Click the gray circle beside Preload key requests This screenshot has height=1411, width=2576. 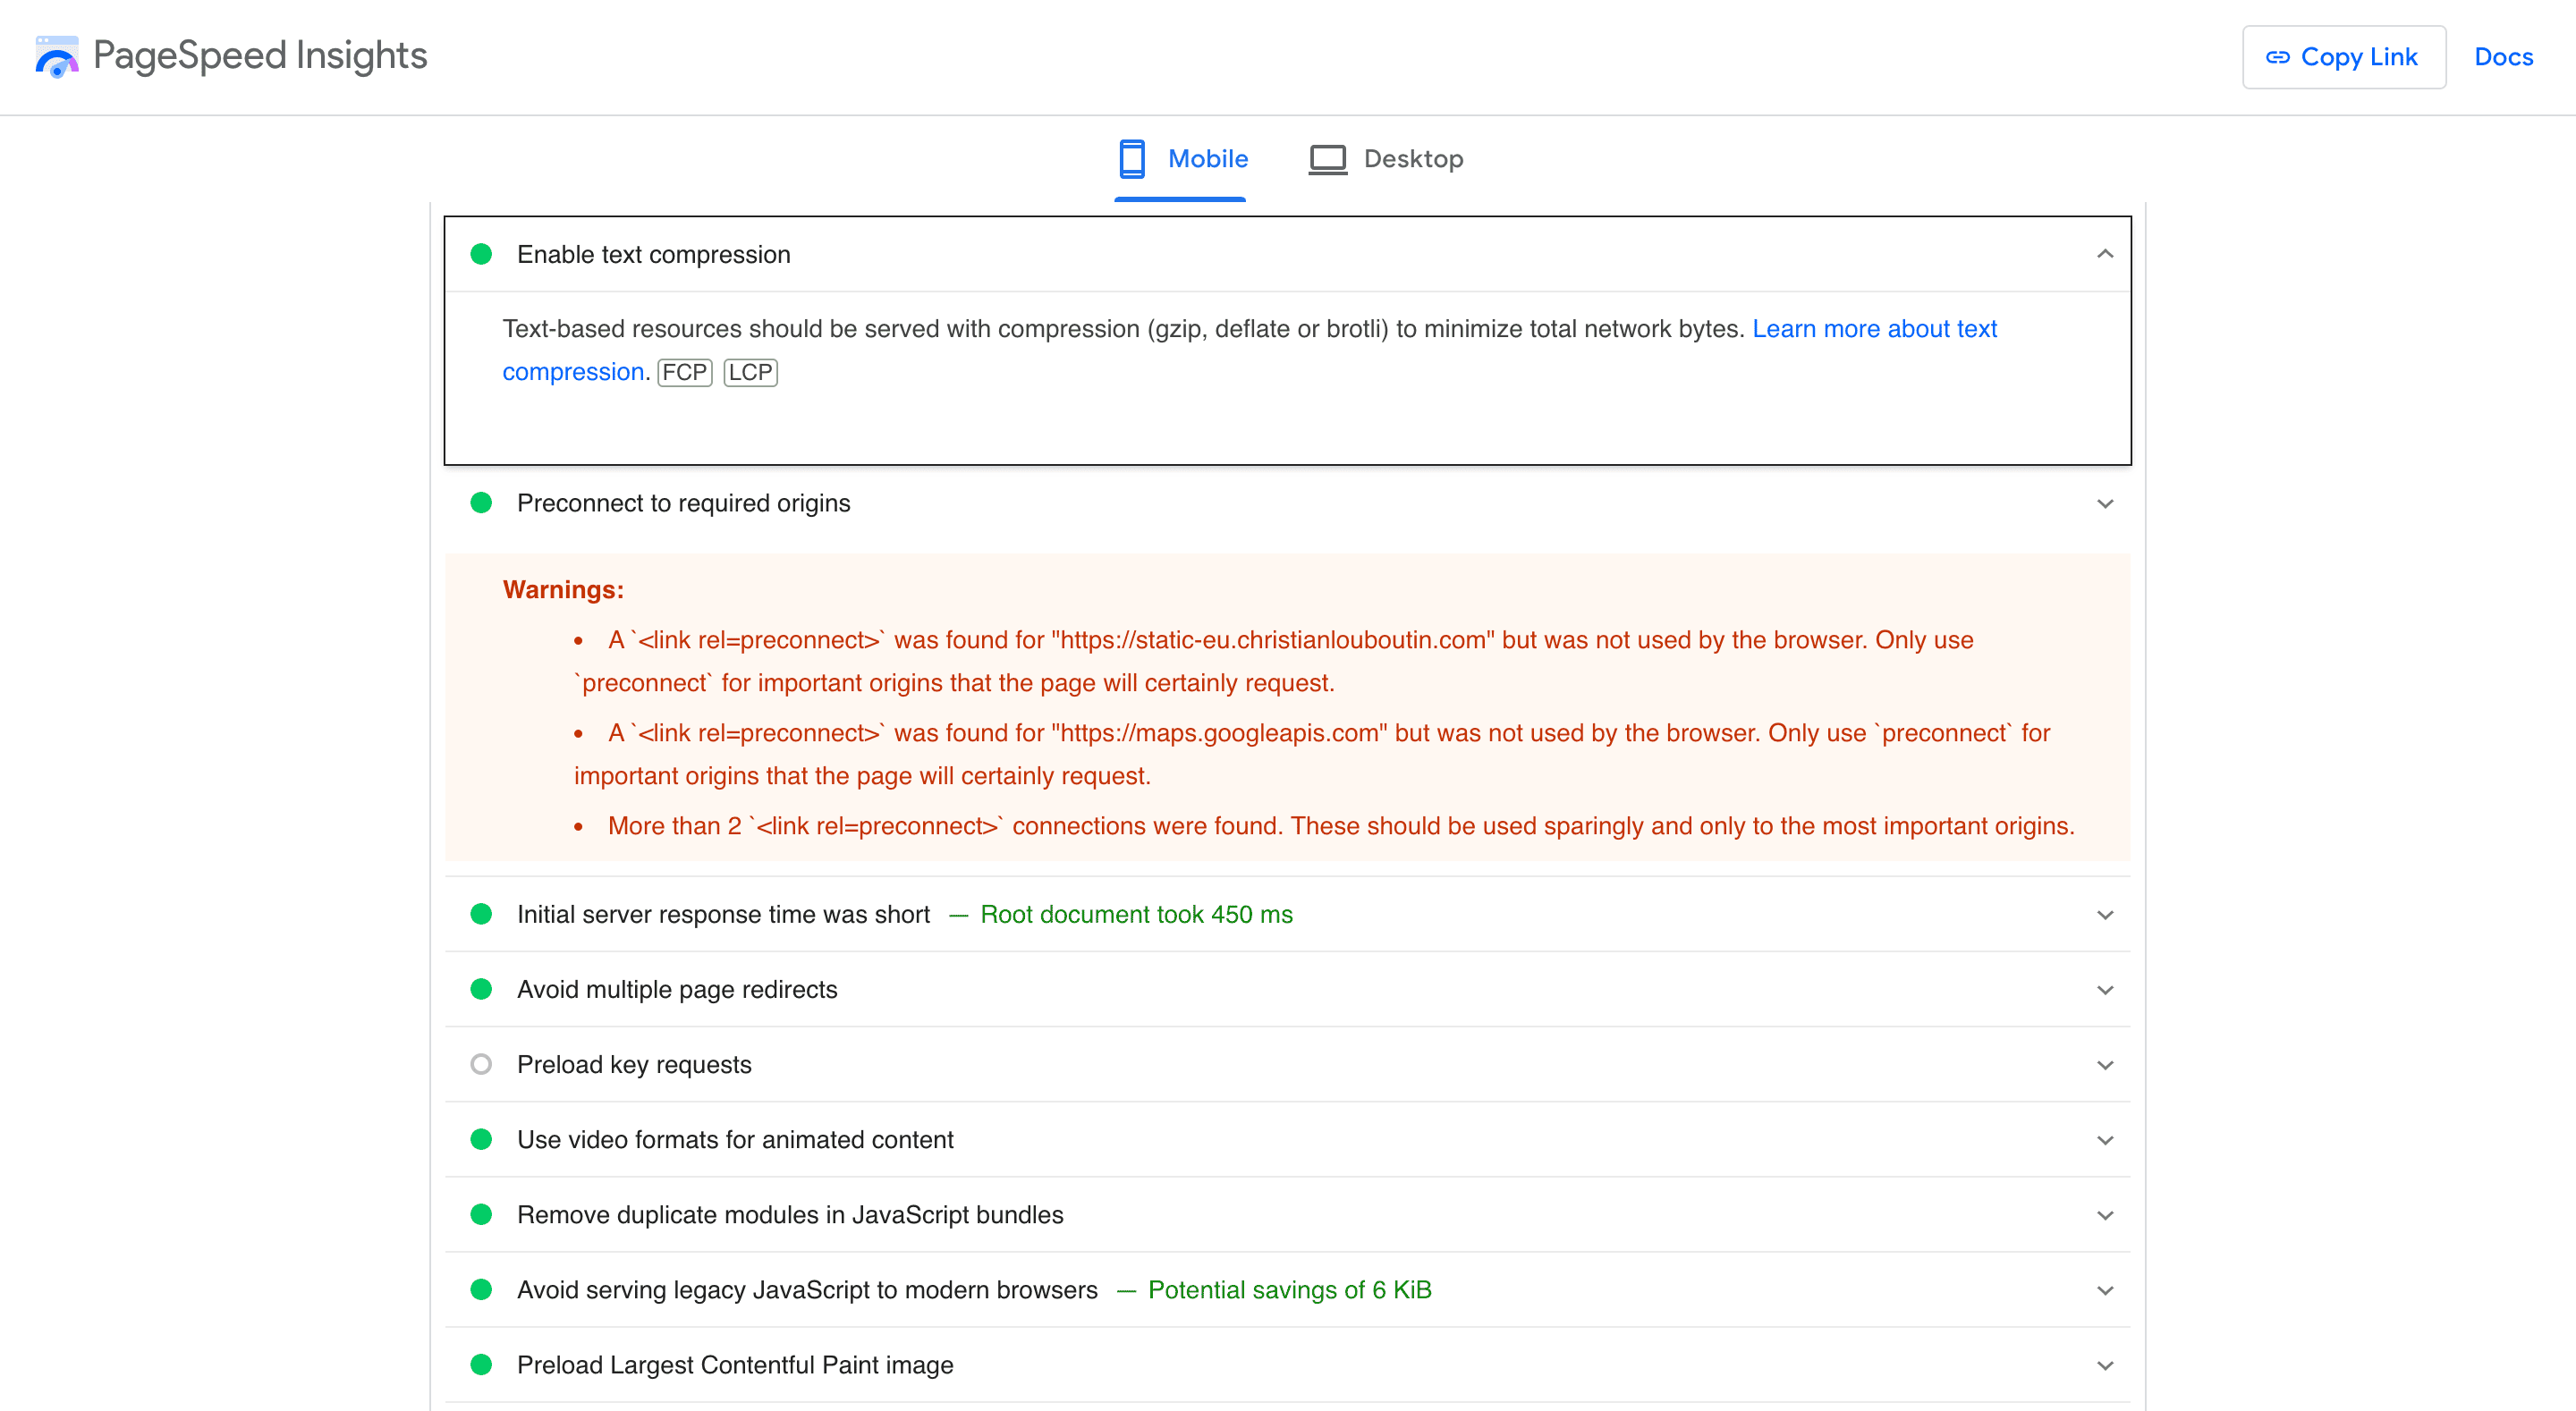pyautogui.click(x=482, y=1064)
